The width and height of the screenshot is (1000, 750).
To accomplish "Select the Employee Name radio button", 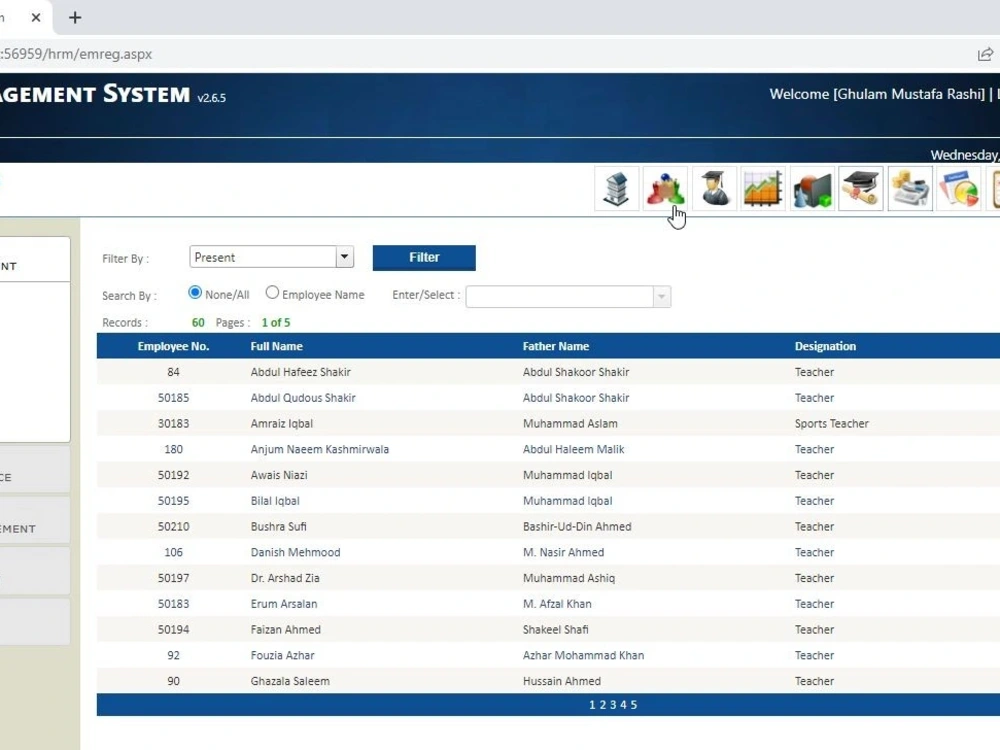I will 272,293.
